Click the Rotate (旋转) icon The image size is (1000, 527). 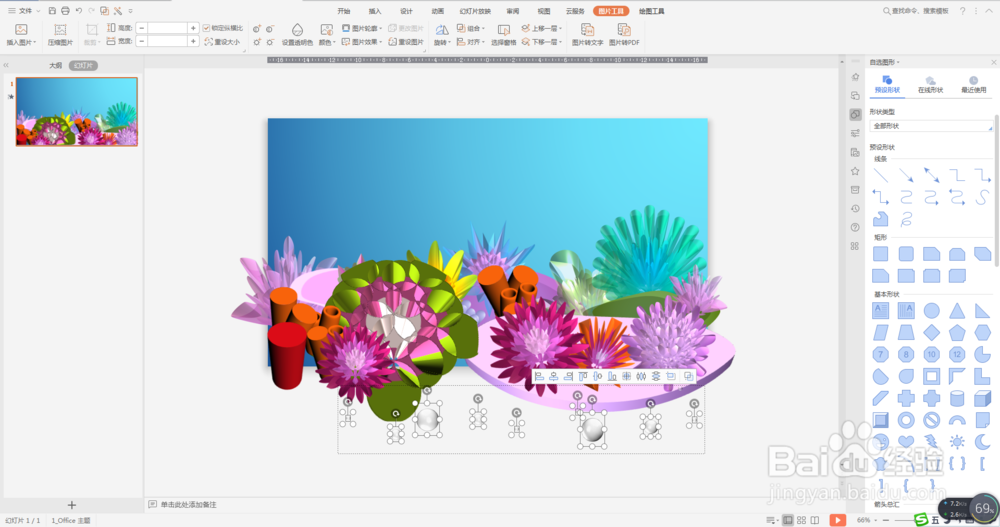(x=441, y=30)
